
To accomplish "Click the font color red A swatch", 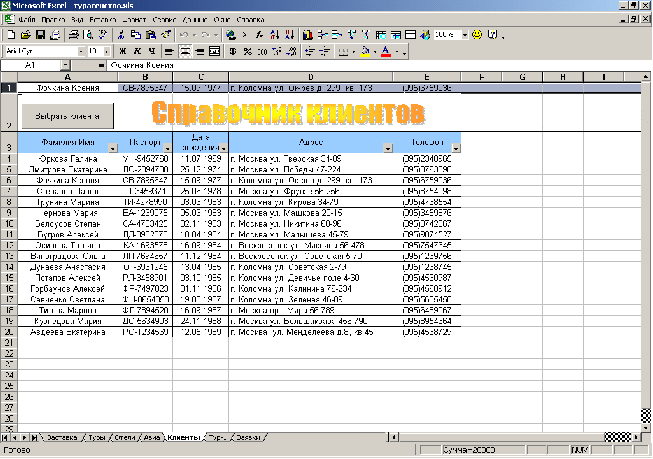I will point(386,51).
